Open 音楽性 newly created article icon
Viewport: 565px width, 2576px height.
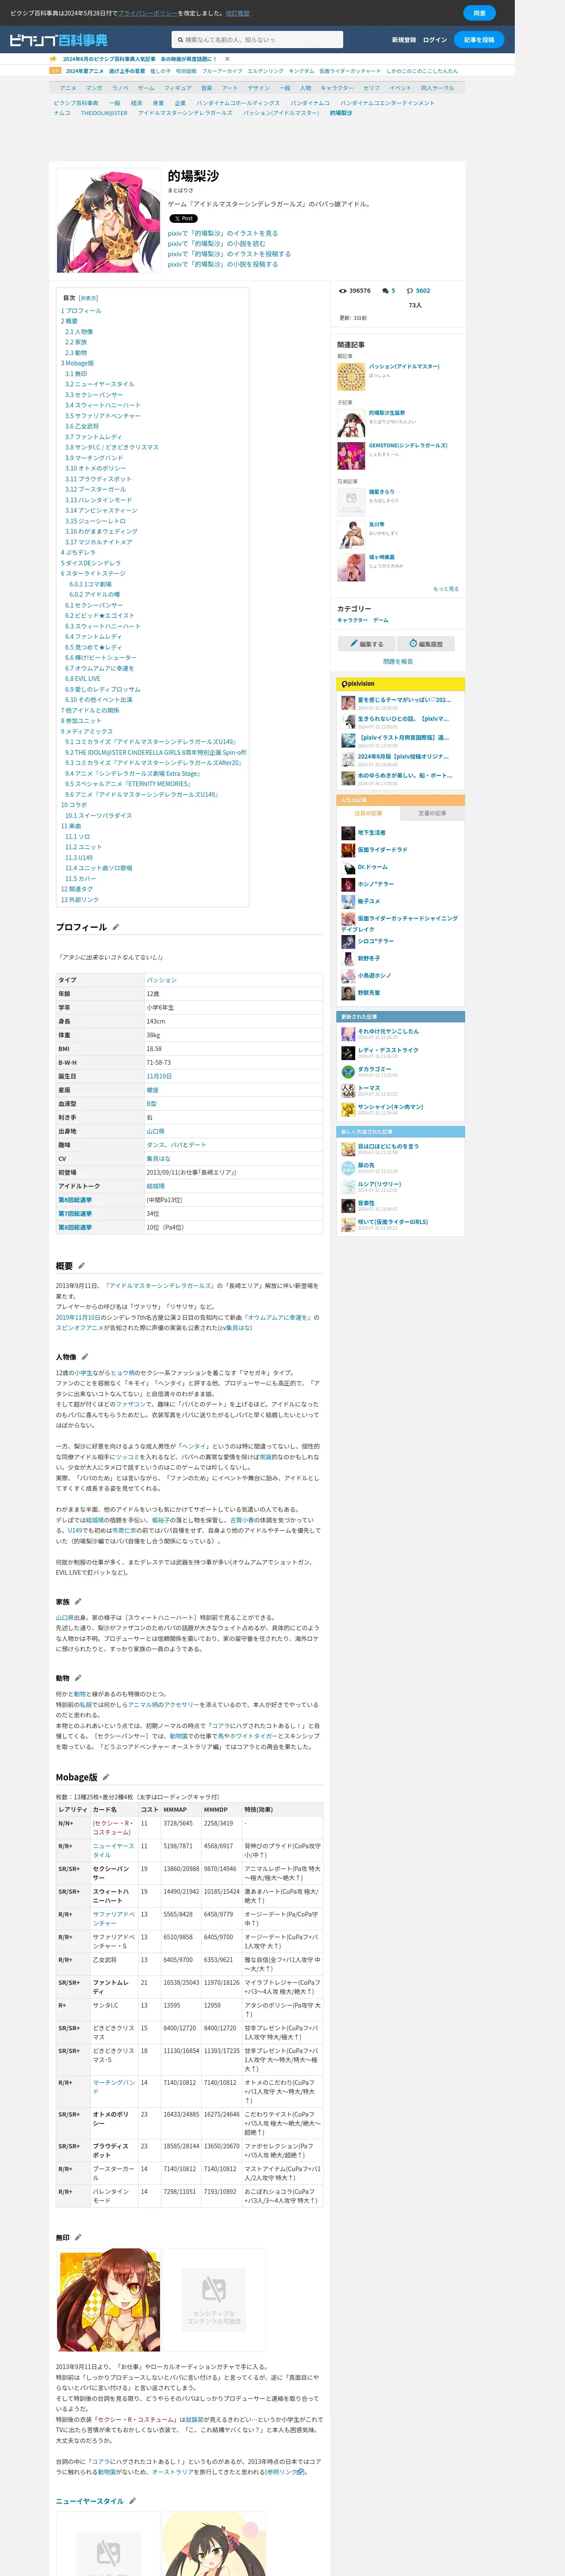[348, 1206]
